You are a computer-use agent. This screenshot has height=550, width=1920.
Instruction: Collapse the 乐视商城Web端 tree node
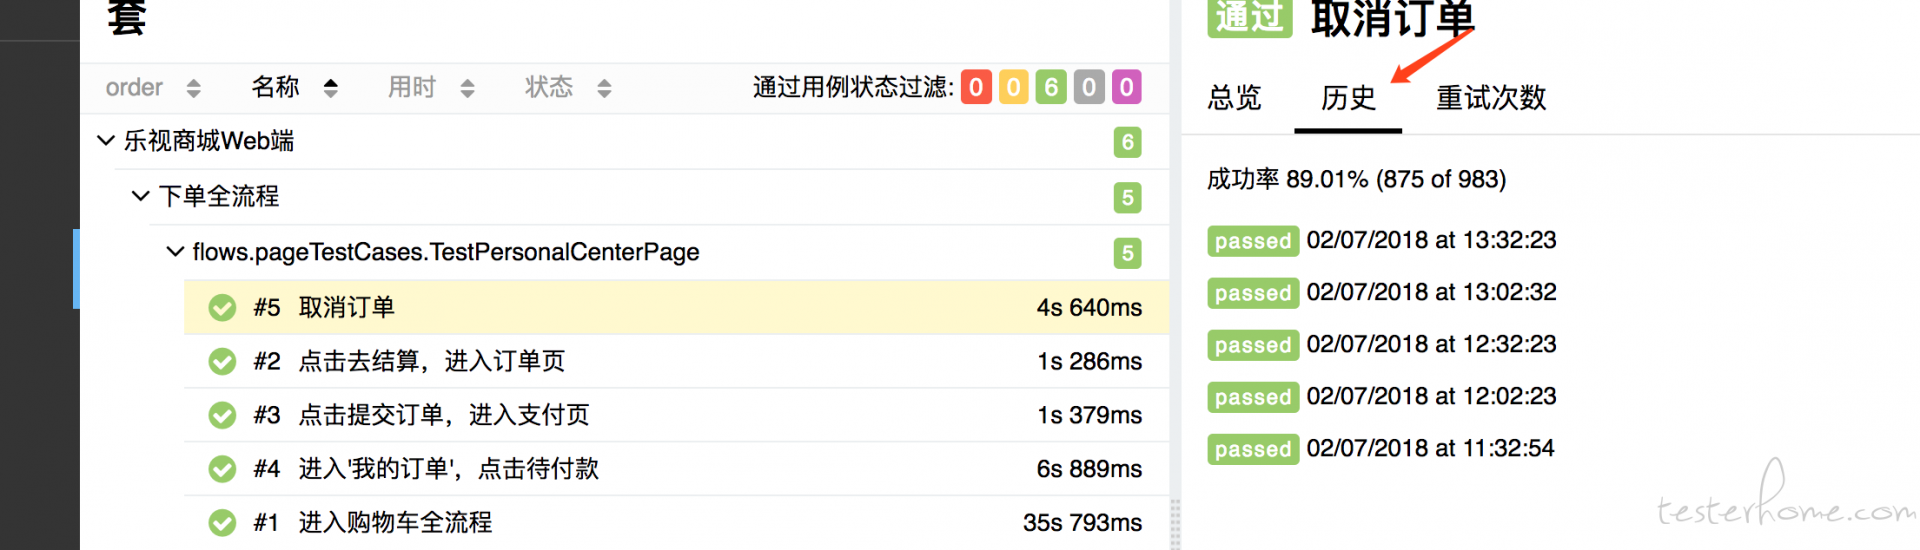pos(105,141)
